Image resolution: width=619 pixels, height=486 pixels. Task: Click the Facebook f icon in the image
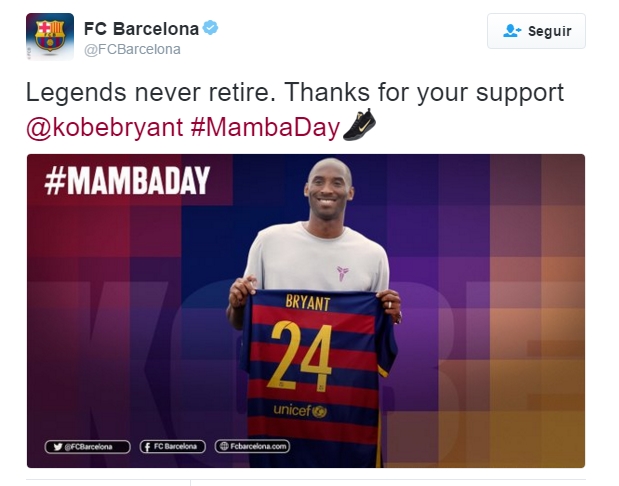[147, 446]
